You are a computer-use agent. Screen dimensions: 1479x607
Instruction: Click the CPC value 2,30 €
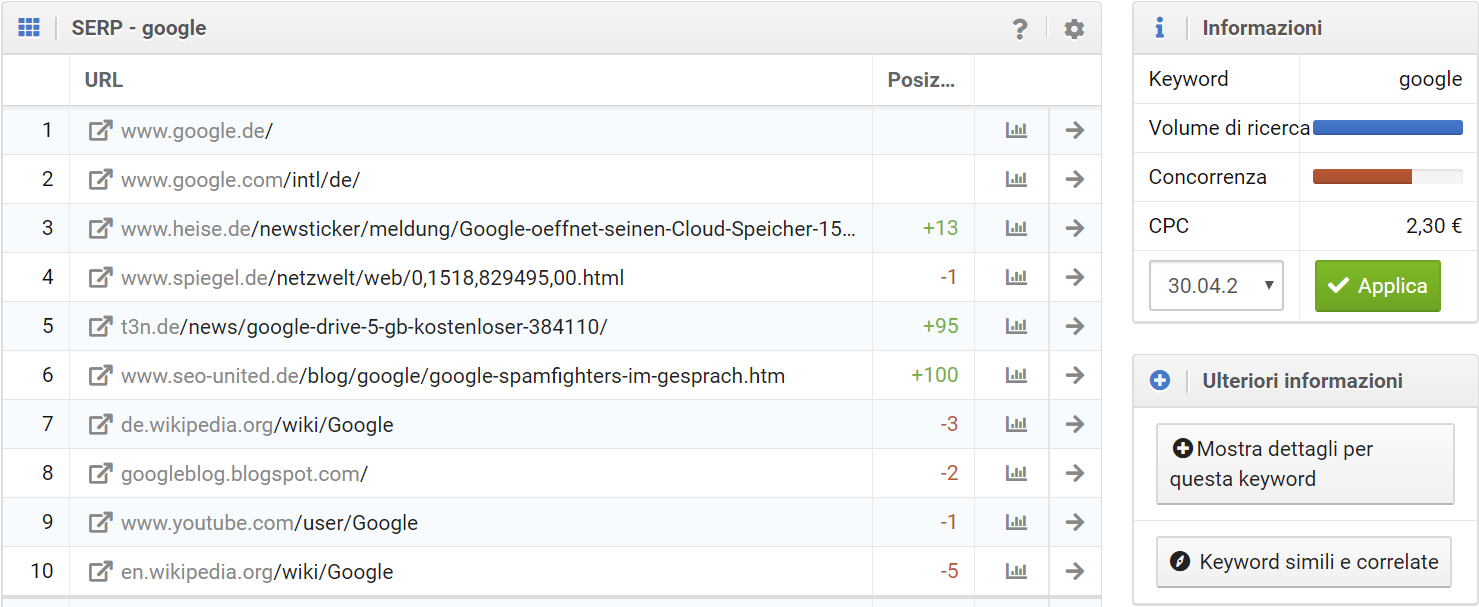point(1434,226)
